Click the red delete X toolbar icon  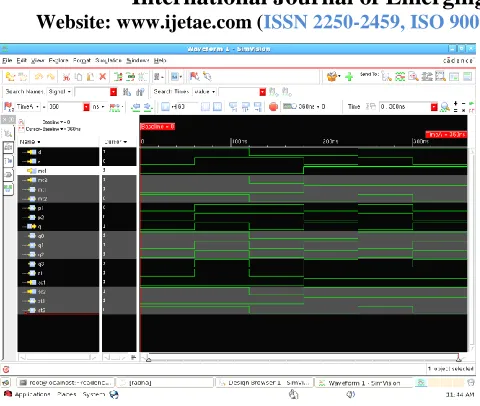[103, 77]
